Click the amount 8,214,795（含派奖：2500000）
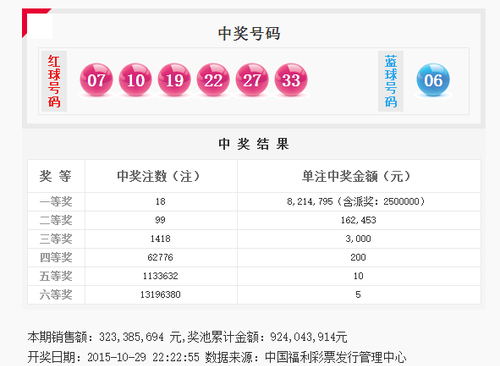 [356, 201]
